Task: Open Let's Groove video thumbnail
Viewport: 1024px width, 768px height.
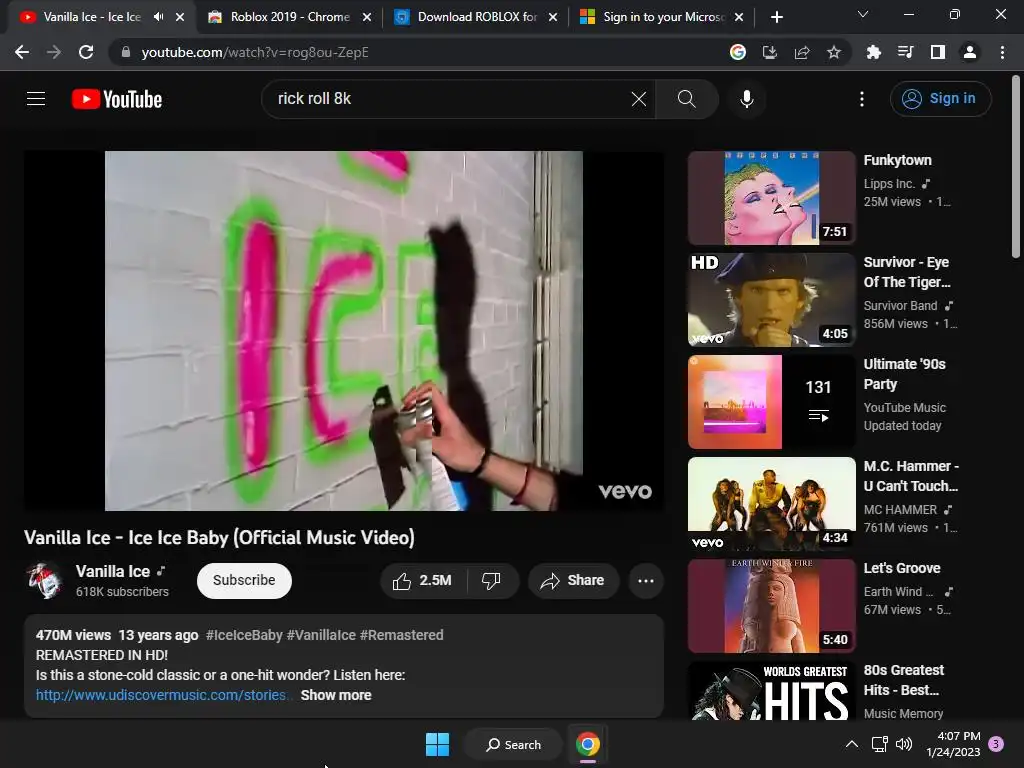Action: tap(771, 605)
